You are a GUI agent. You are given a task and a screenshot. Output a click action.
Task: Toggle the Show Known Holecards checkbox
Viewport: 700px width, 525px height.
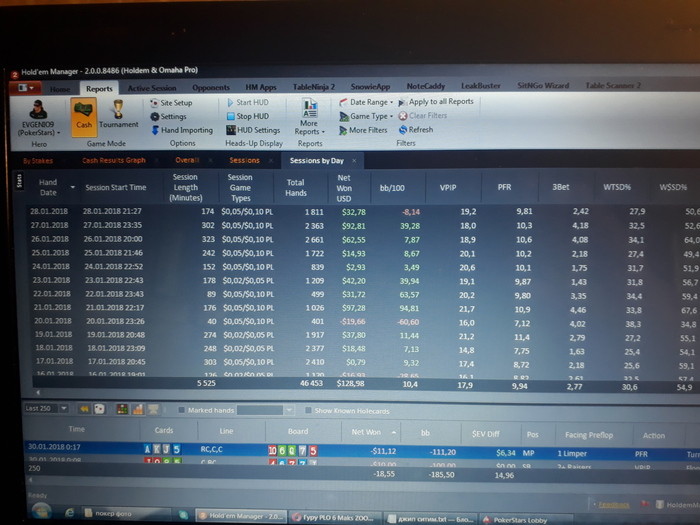pos(308,410)
